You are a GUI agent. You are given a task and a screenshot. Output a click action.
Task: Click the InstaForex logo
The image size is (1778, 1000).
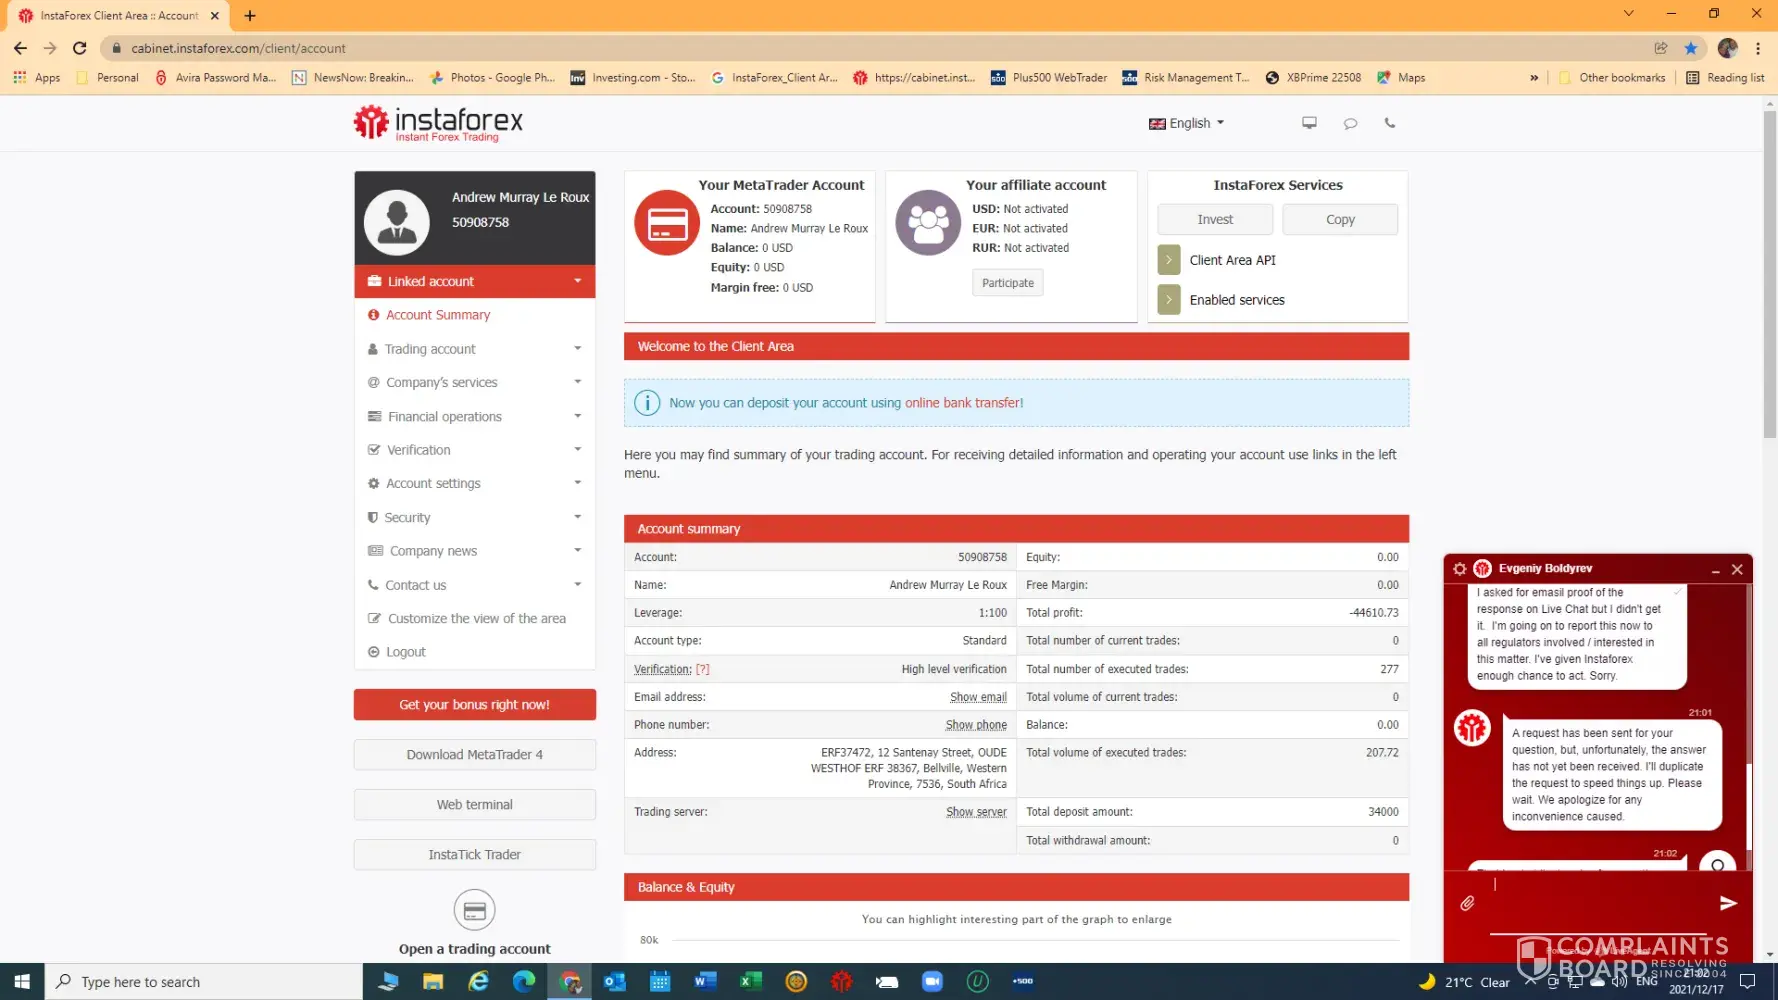[x=438, y=123]
